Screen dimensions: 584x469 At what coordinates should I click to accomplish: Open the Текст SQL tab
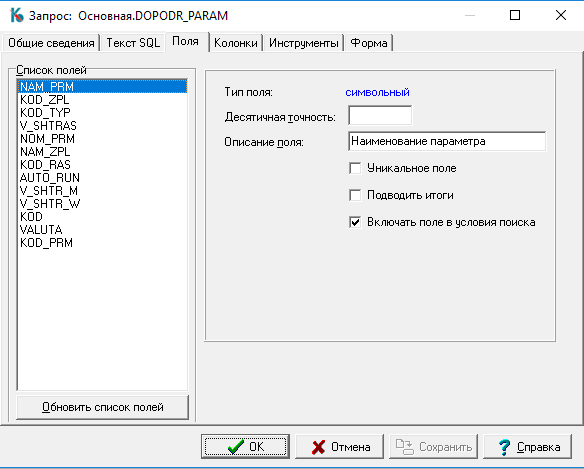(x=133, y=43)
